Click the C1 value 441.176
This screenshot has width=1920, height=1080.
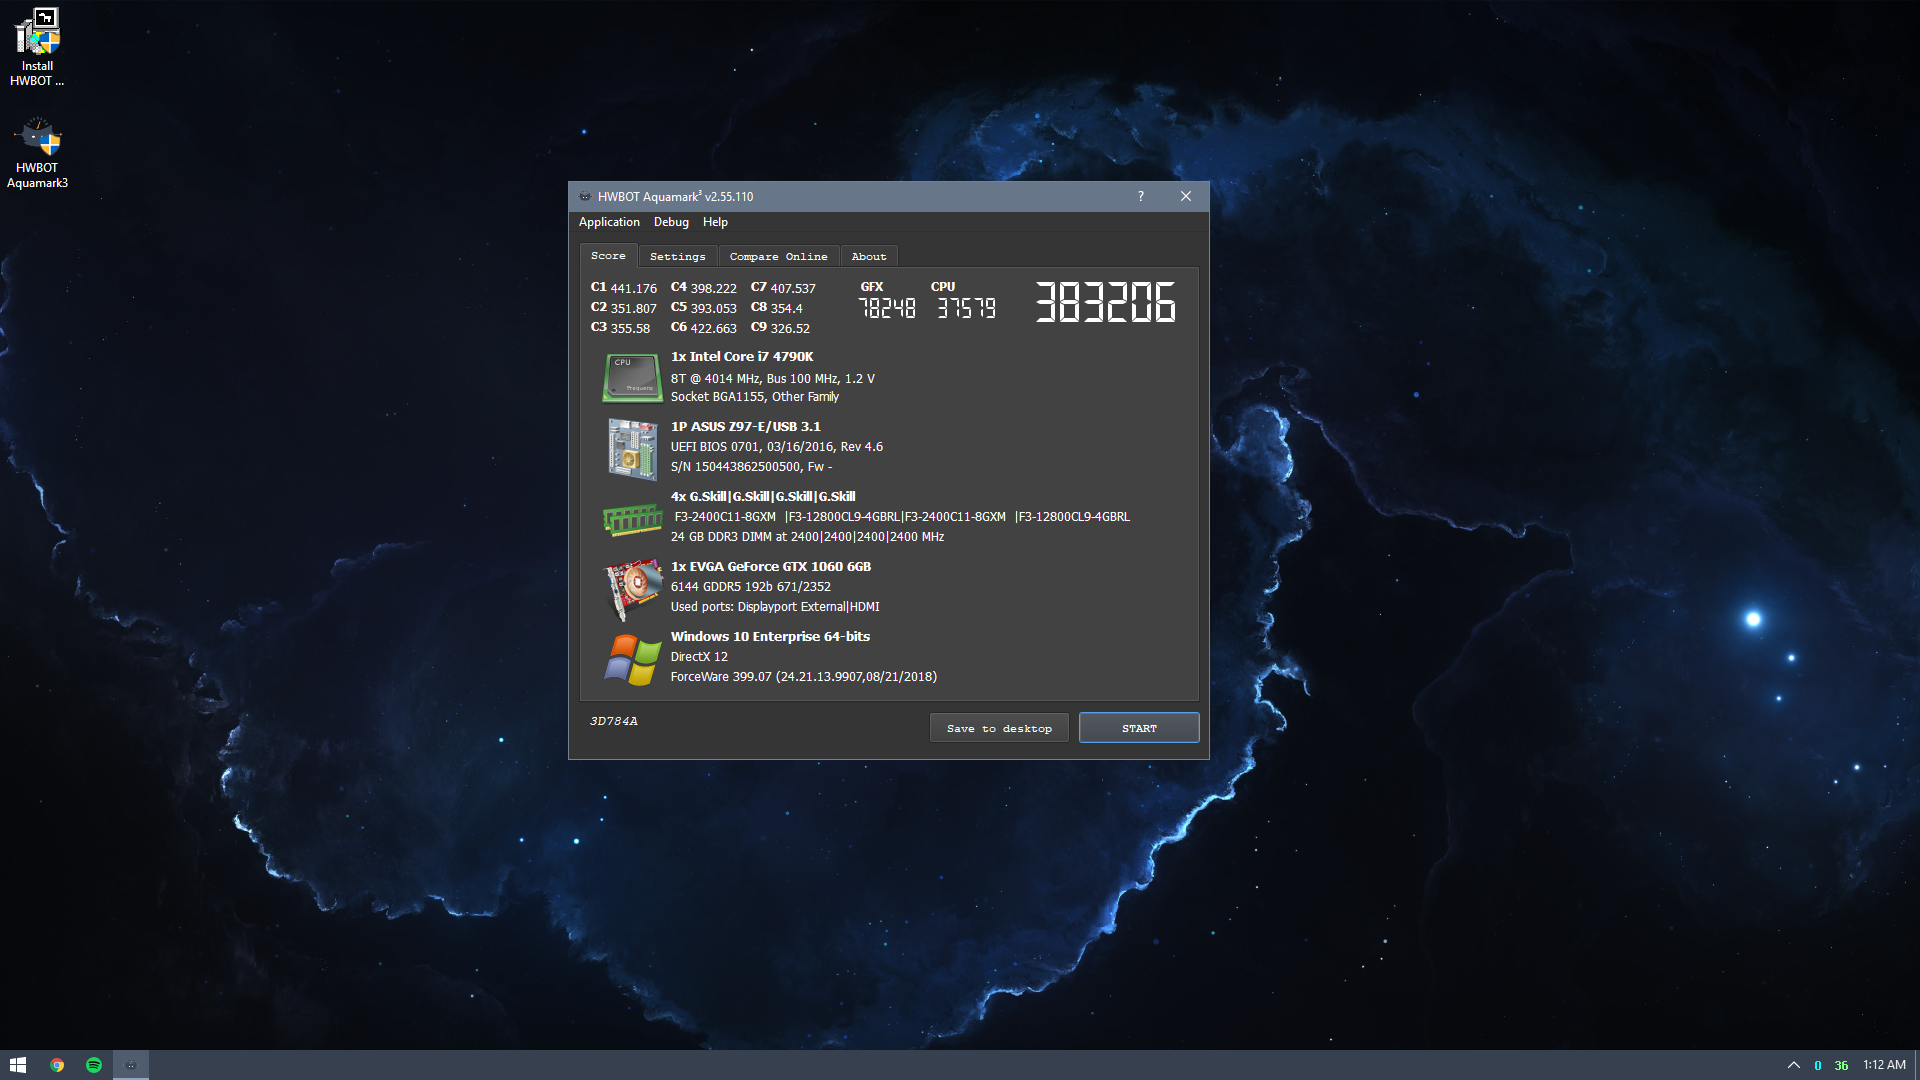633,288
